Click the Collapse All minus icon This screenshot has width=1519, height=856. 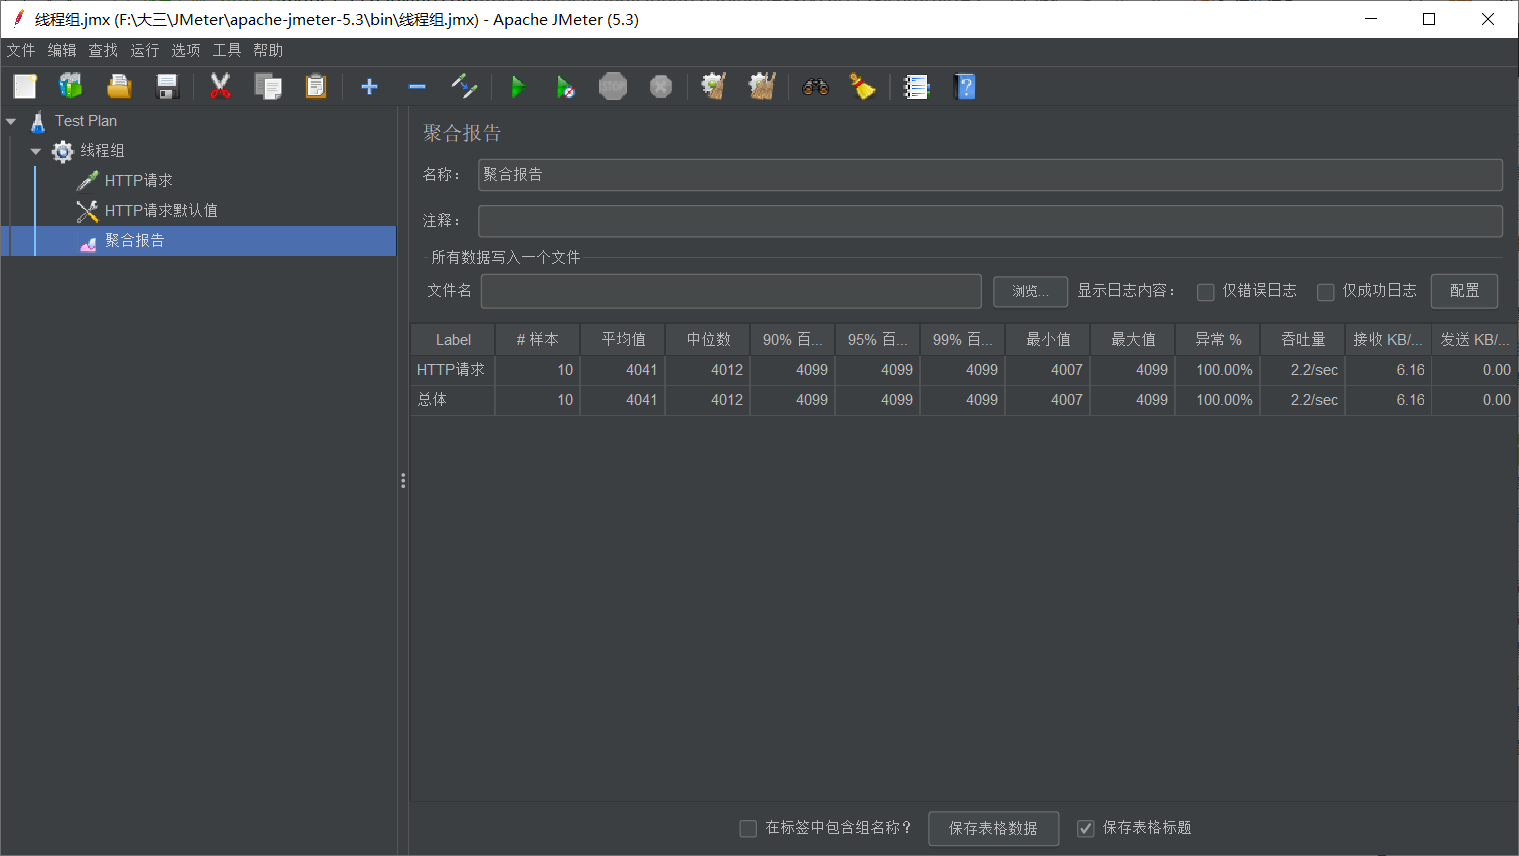coord(417,87)
